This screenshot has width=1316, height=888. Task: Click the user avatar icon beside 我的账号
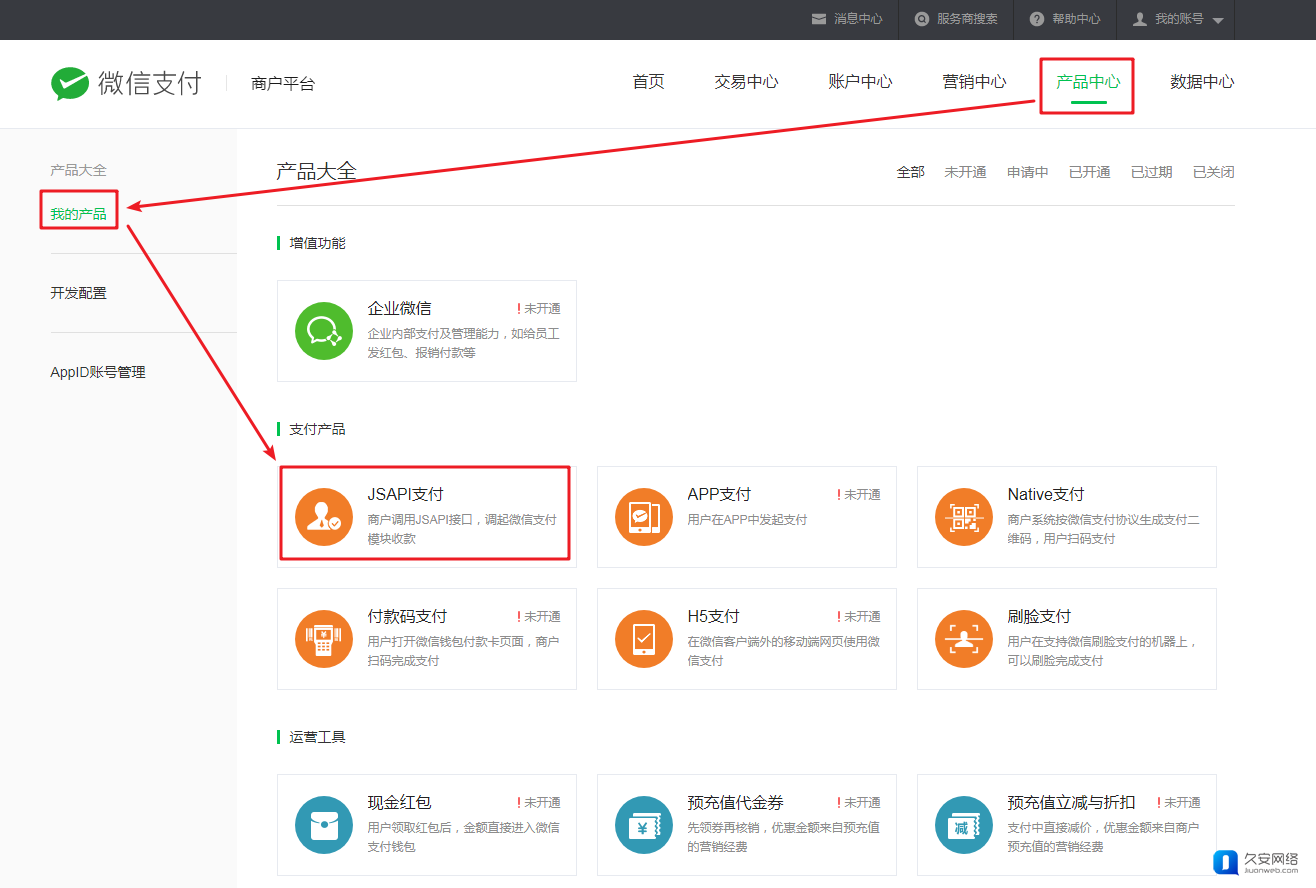1139,19
